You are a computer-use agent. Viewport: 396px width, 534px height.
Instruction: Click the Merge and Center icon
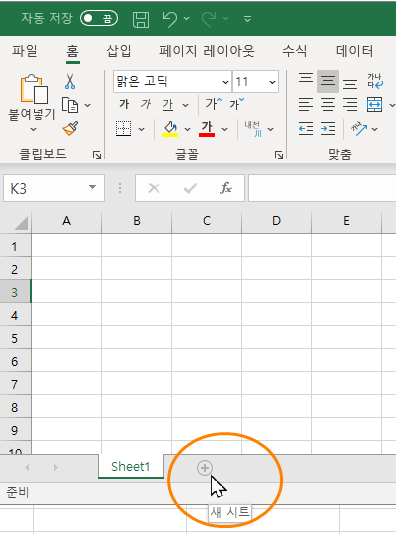tap(375, 105)
